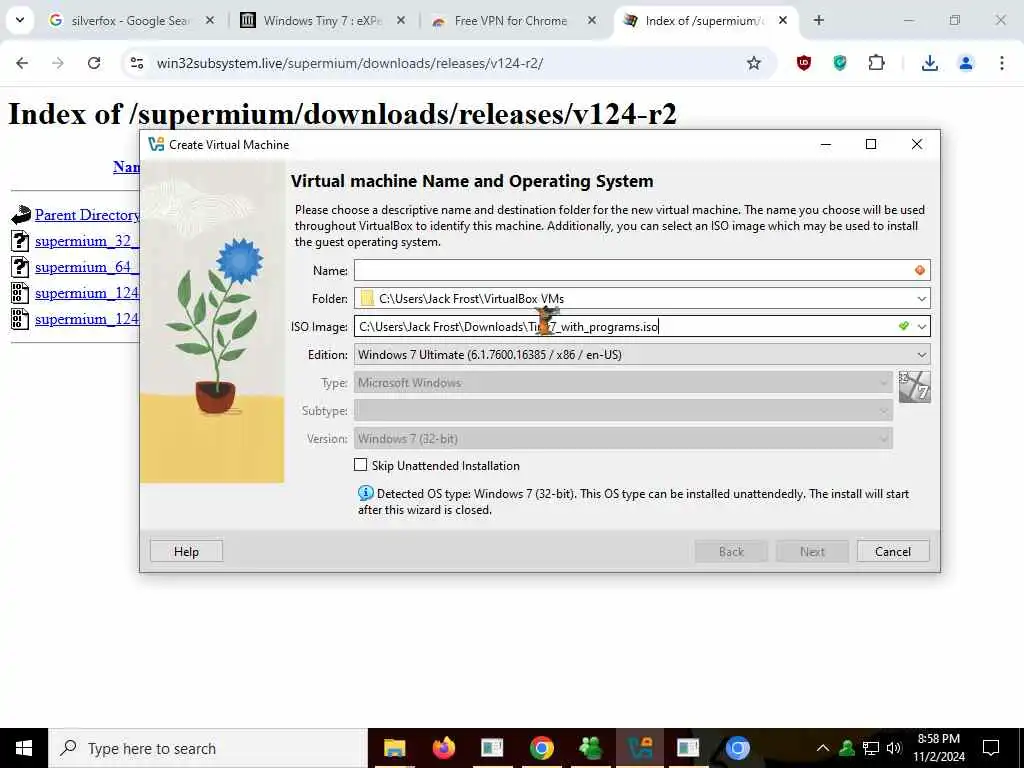Close the Free VPN for Chrome tab
1024x768 pixels.
tap(591, 20)
